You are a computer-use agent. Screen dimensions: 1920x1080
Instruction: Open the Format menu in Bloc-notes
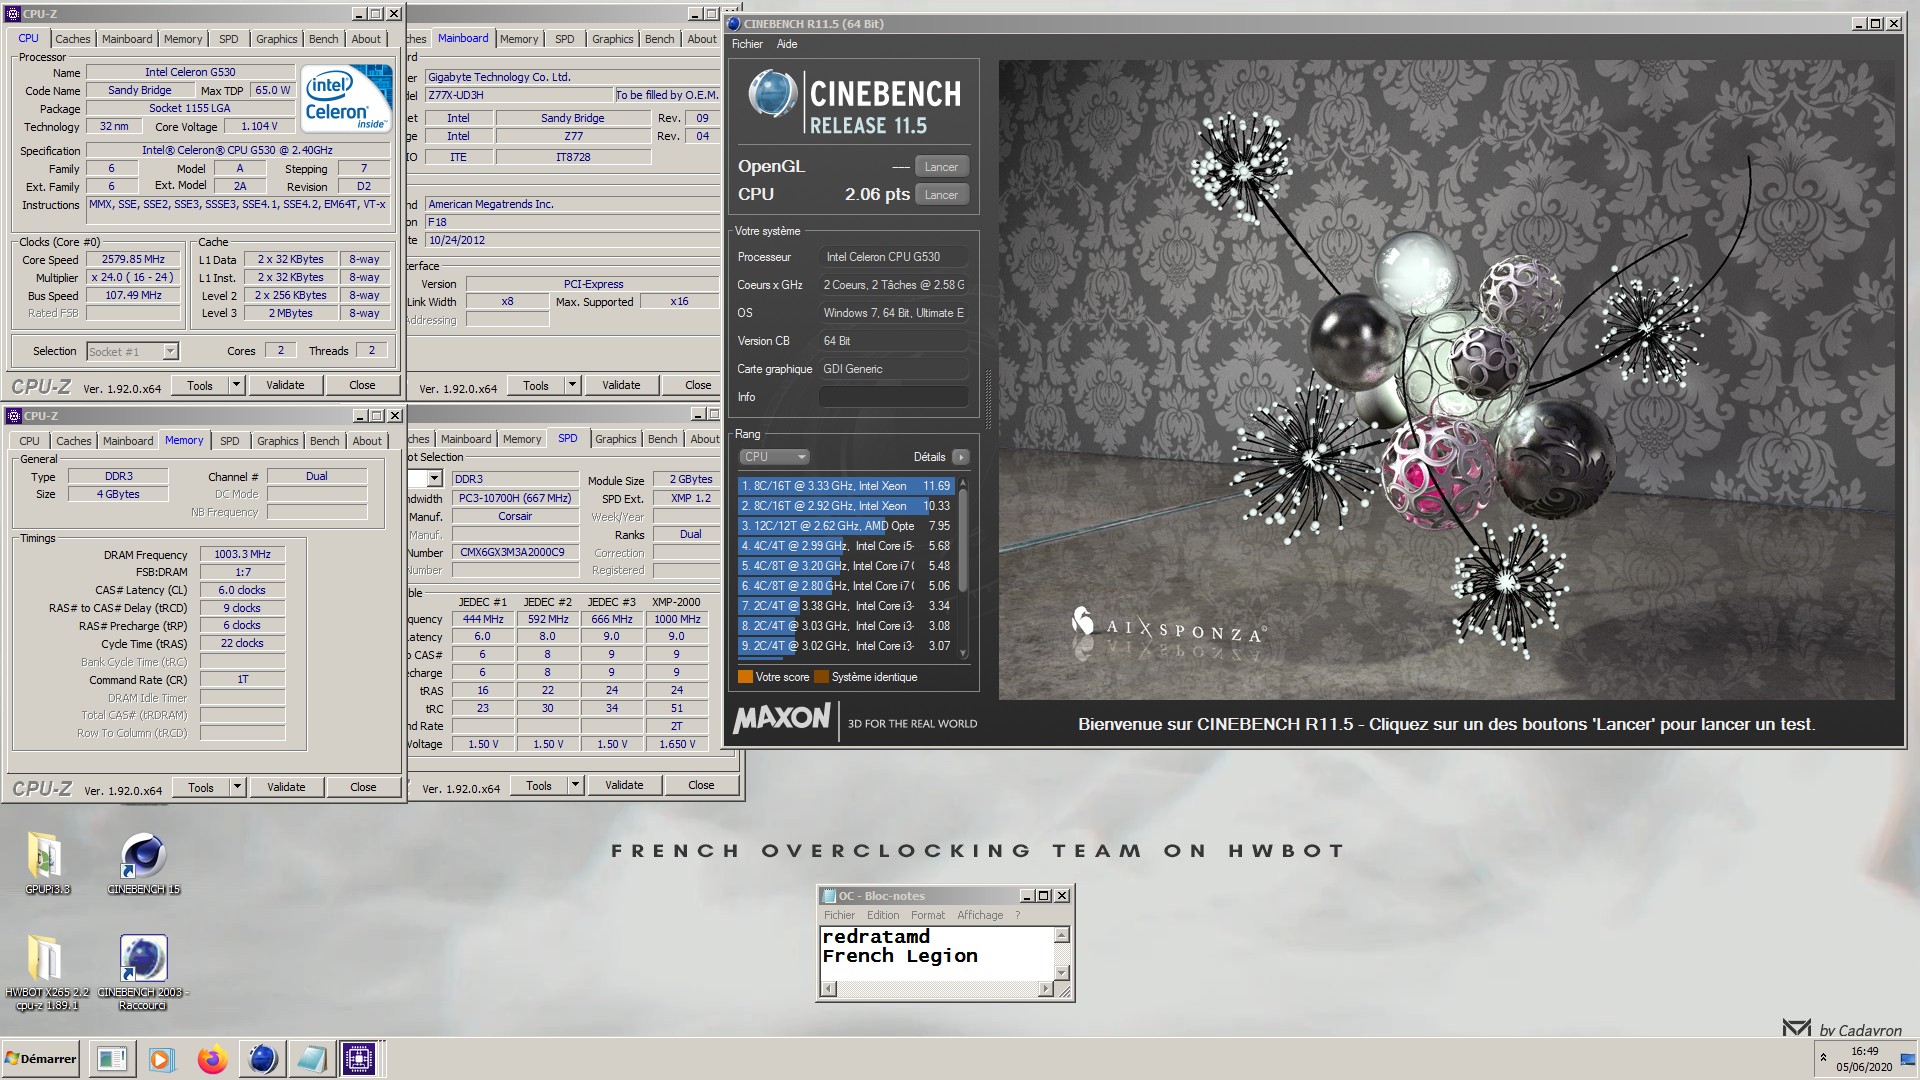pyautogui.click(x=927, y=915)
